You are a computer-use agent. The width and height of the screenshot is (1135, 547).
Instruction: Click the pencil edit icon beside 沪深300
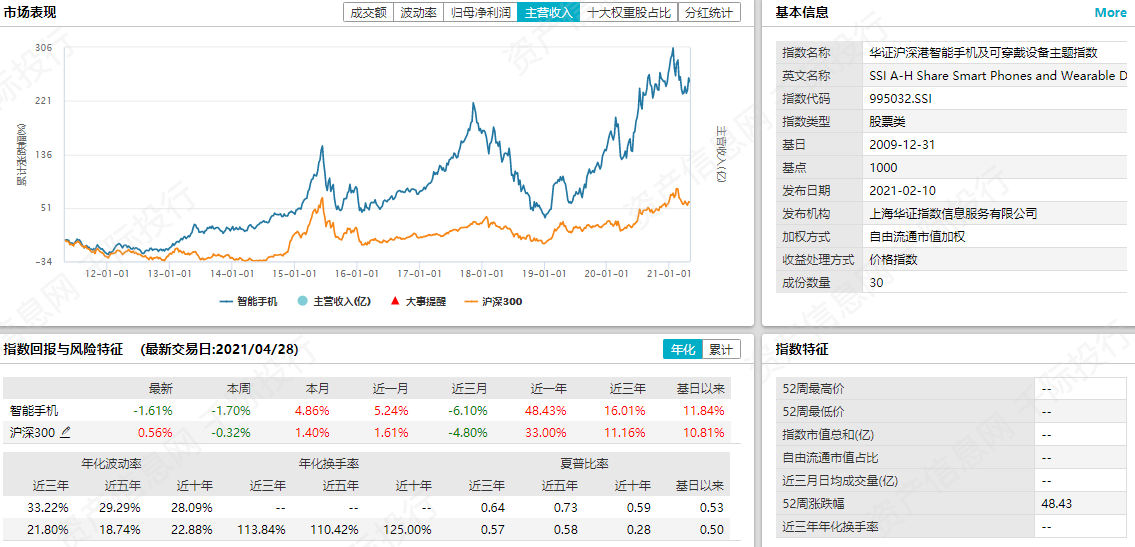pyautogui.click(x=66, y=432)
